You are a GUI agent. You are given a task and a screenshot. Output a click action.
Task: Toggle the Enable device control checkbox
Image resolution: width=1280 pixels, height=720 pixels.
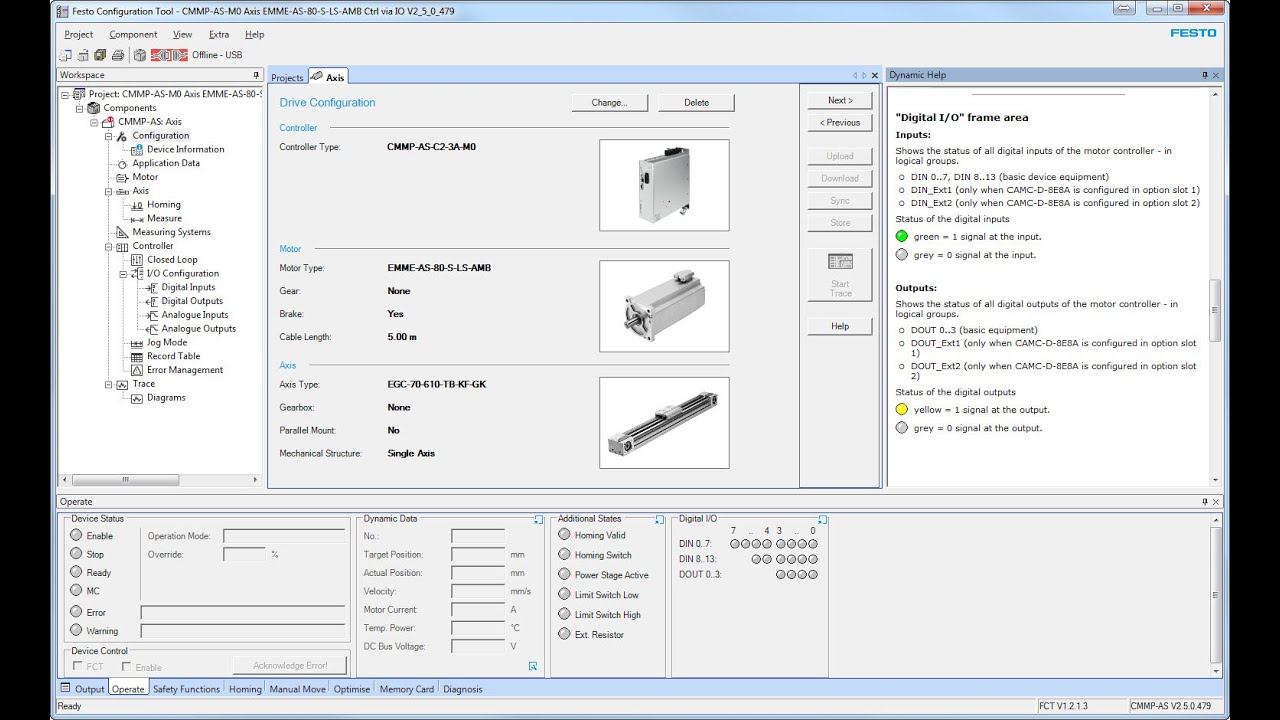coord(126,667)
